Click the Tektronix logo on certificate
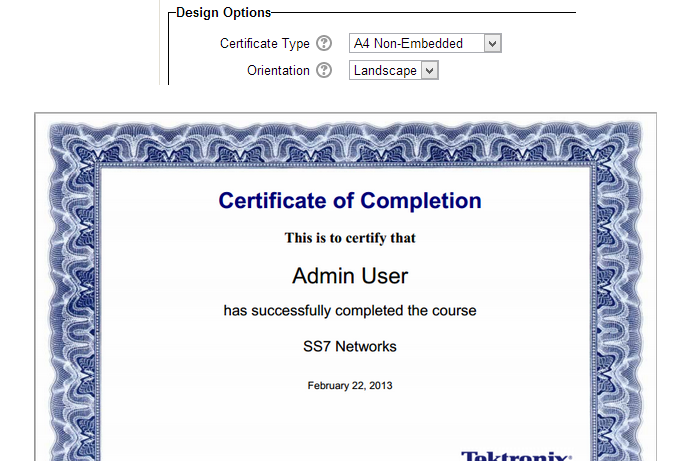The image size is (685, 461). pyautogui.click(x=516, y=455)
